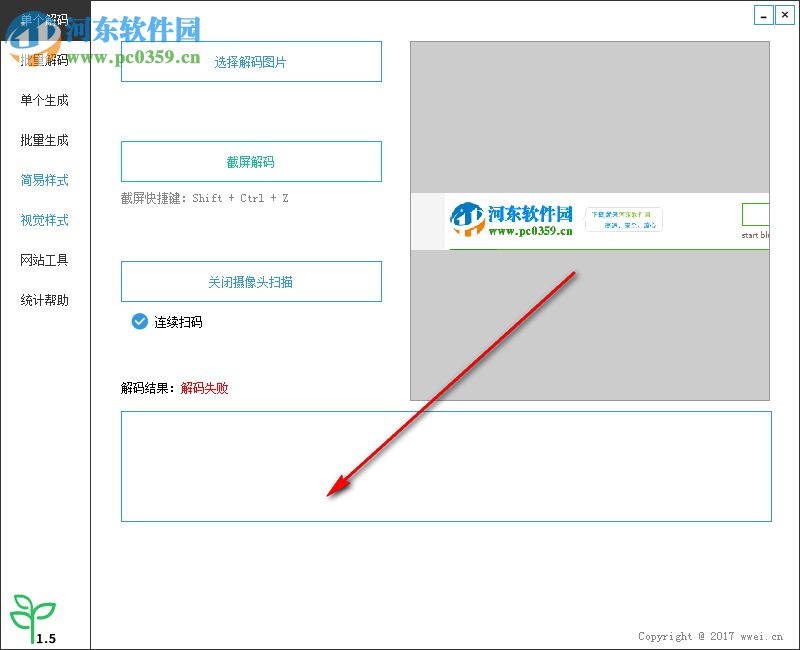This screenshot has height=650, width=800.
Task: Select the 单个解码 tab
Action: pos(43,20)
